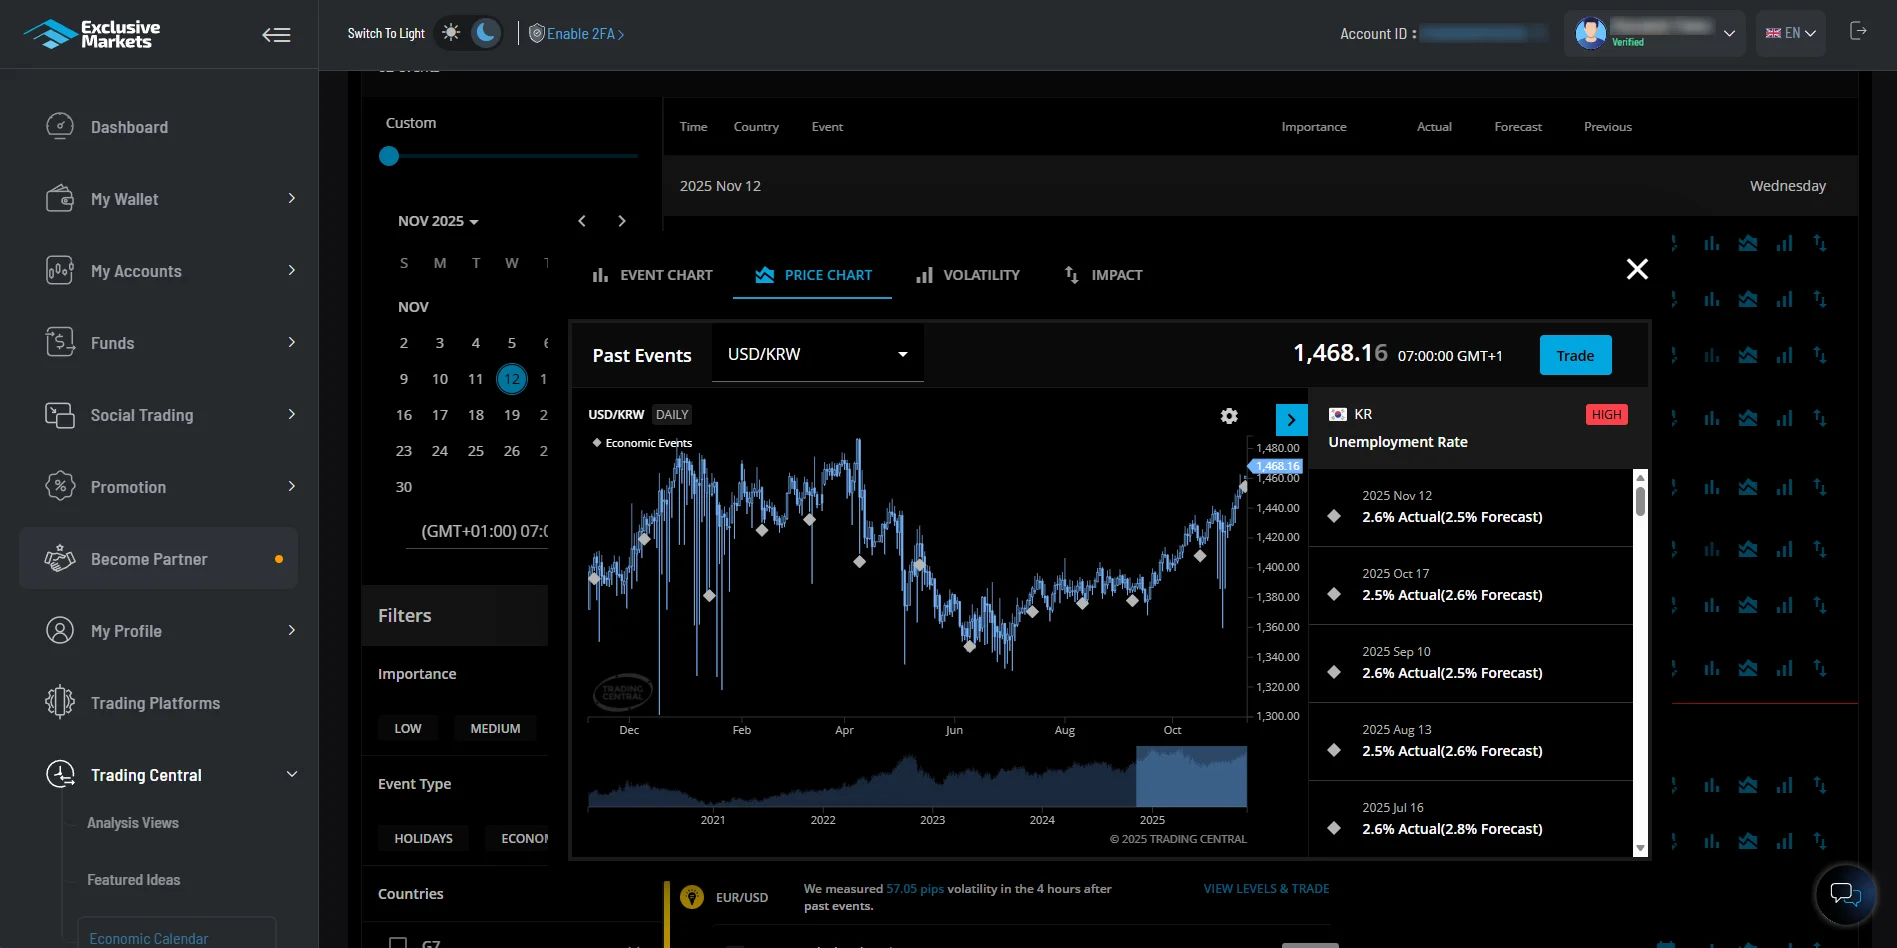This screenshot has height=948, width=1897.
Task: Click the Custom range slider handle
Action: [389, 156]
